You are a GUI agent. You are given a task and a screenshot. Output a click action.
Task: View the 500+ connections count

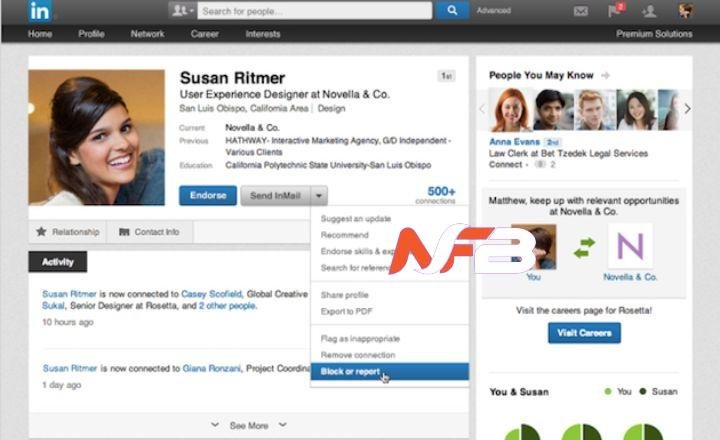click(436, 195)
